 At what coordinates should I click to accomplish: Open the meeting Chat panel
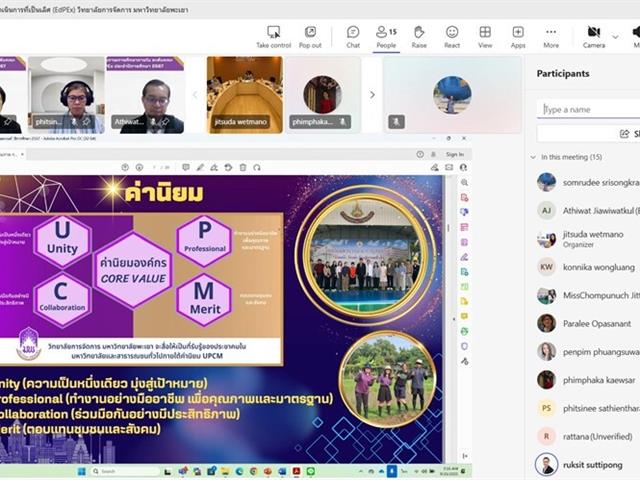pyautogui.click(x=353, y=36)
